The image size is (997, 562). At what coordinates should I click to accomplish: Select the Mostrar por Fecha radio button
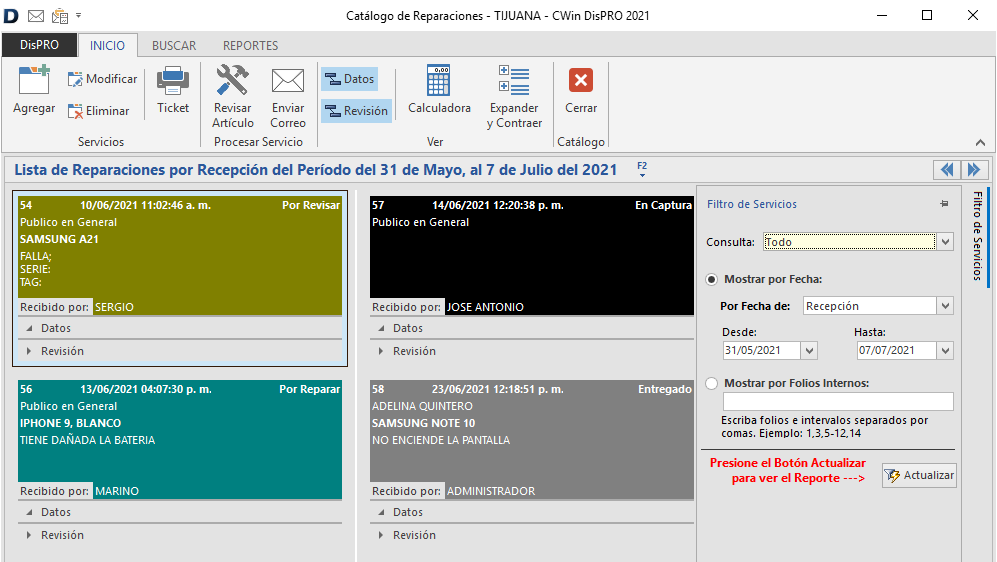click(712, 280)
